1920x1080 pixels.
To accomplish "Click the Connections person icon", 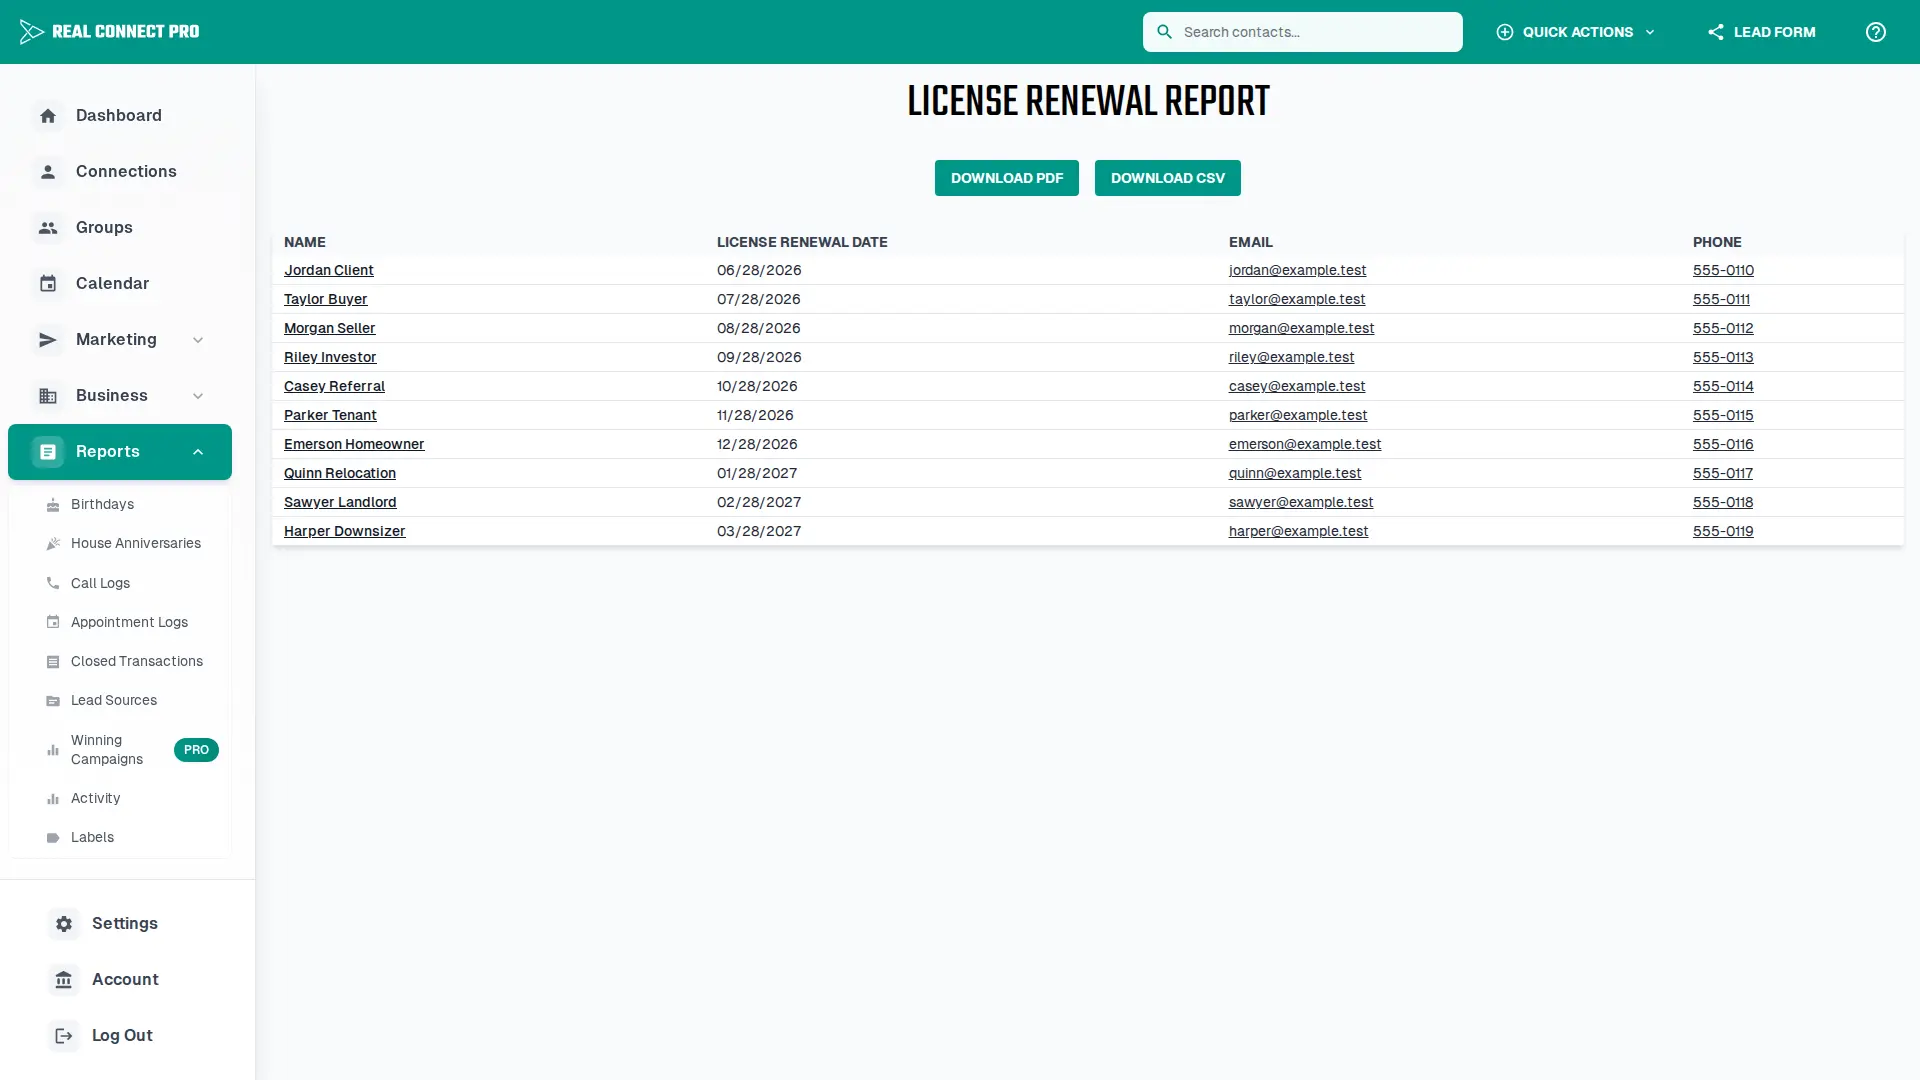I will [x=48, y=172].
